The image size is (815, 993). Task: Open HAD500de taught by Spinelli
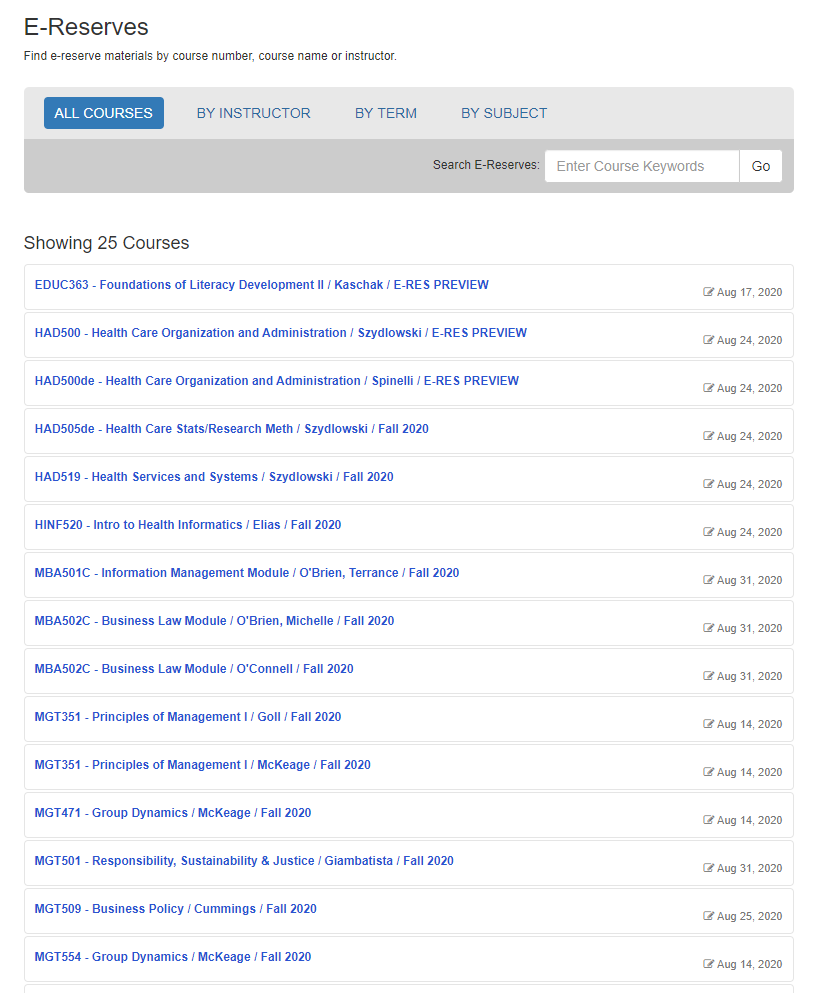(x=270, y=380)
